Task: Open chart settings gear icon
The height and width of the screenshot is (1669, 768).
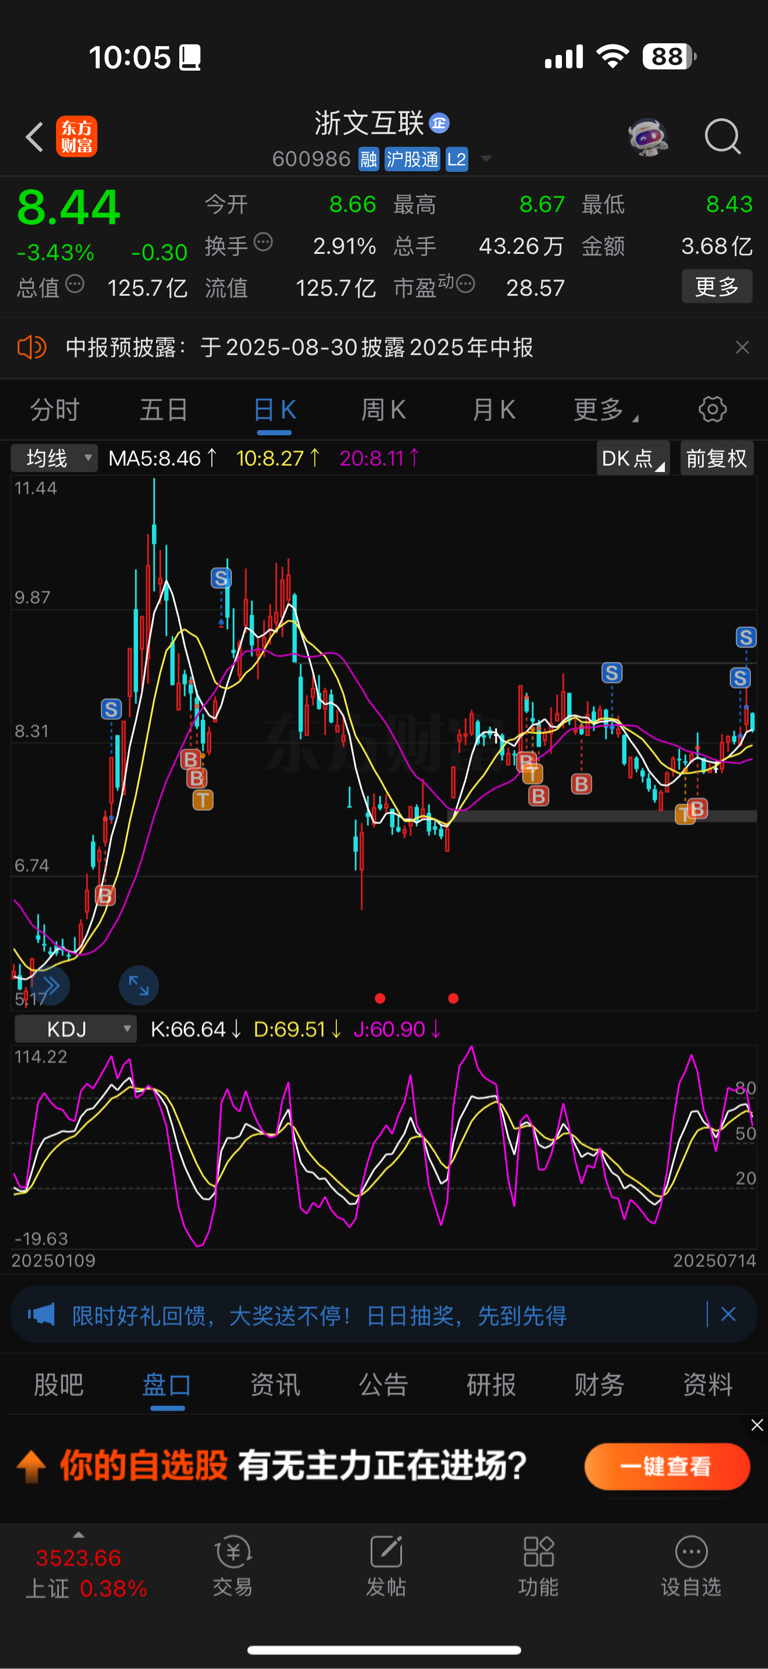Action: (712, 409)
